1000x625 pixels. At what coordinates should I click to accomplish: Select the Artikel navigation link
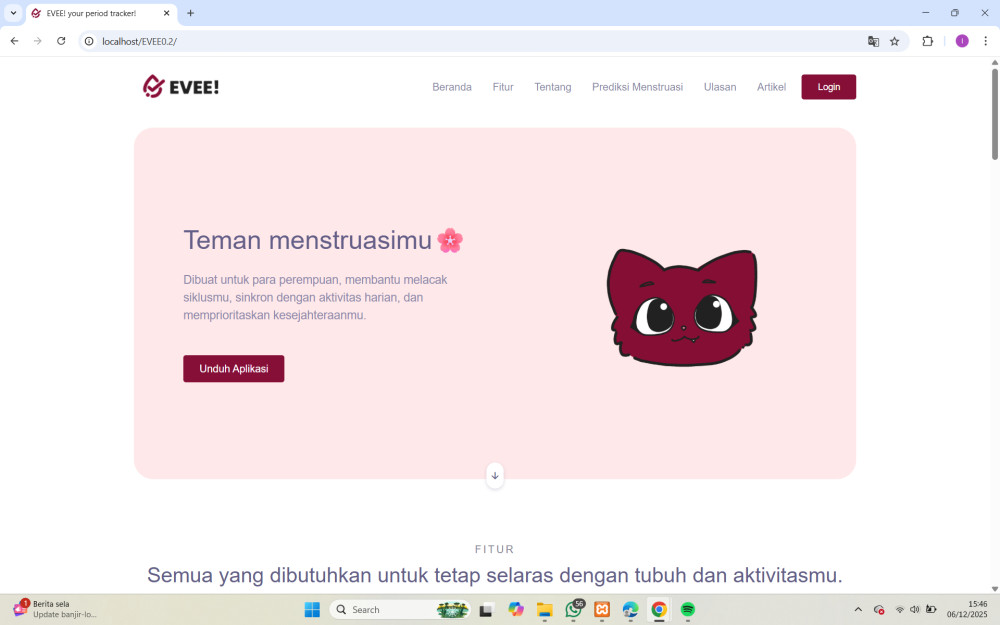[771, 87]
